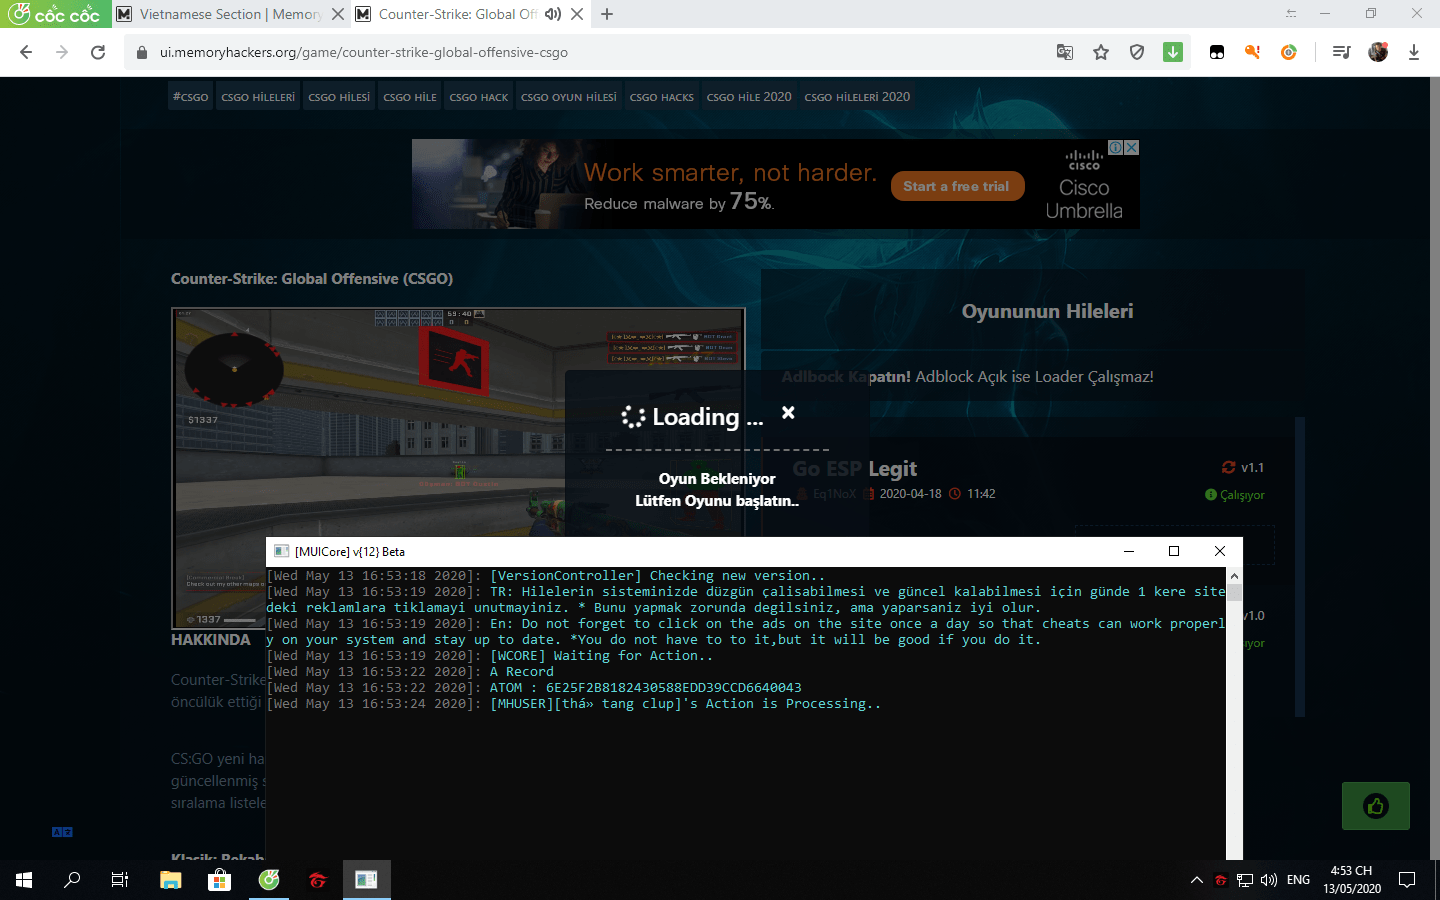Click the CSGO HİLE 2020 tag
This screenshot has width=1440, height=900.
coord(749,97)
